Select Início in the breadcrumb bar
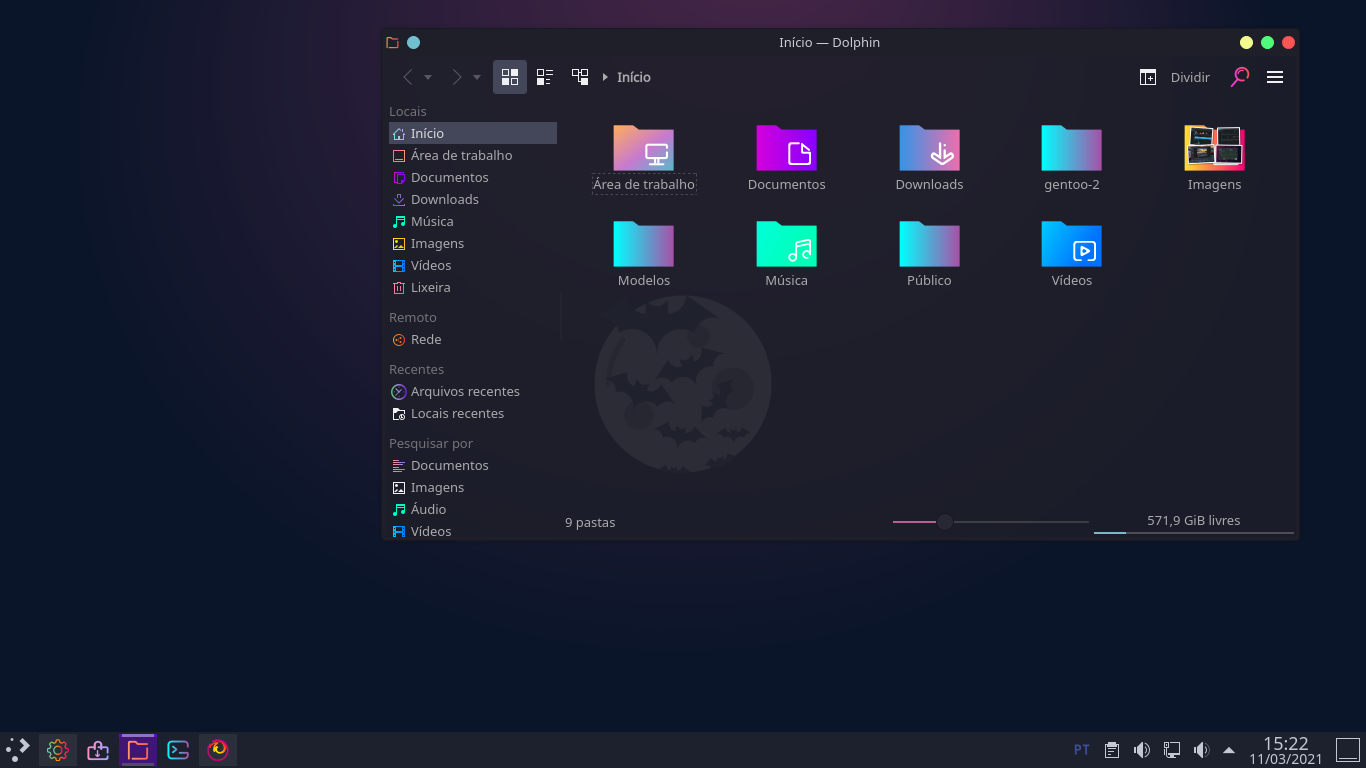This screenshot has width=1366, height=768. pyautogui.click(x=634, y=77)
